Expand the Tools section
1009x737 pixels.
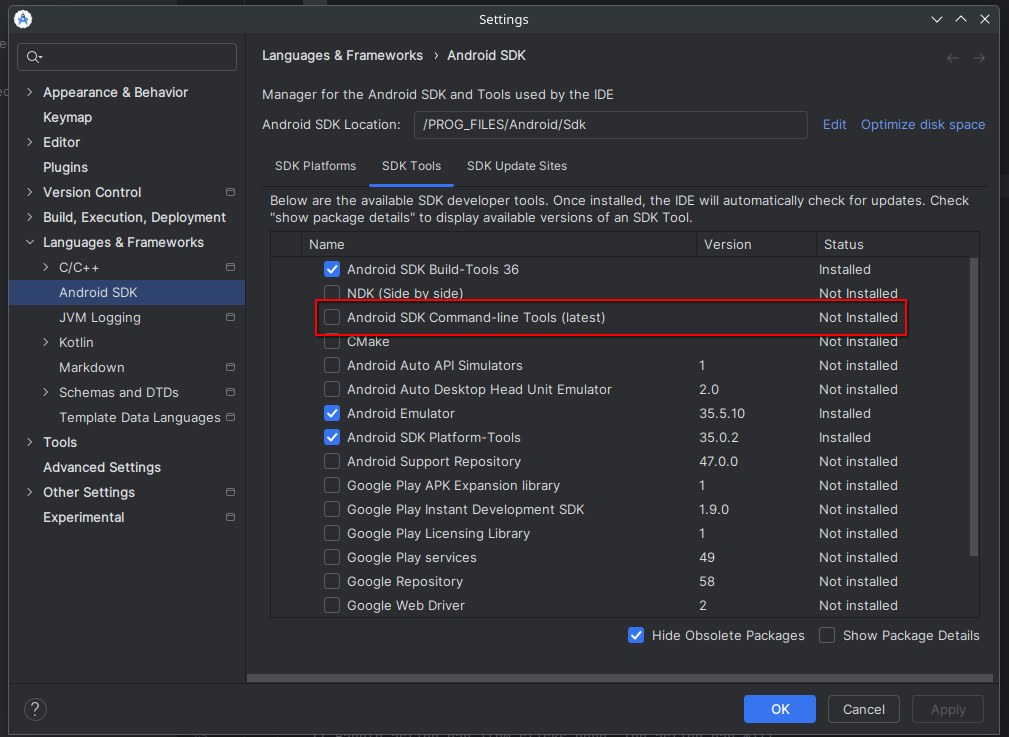coord(30,442)
